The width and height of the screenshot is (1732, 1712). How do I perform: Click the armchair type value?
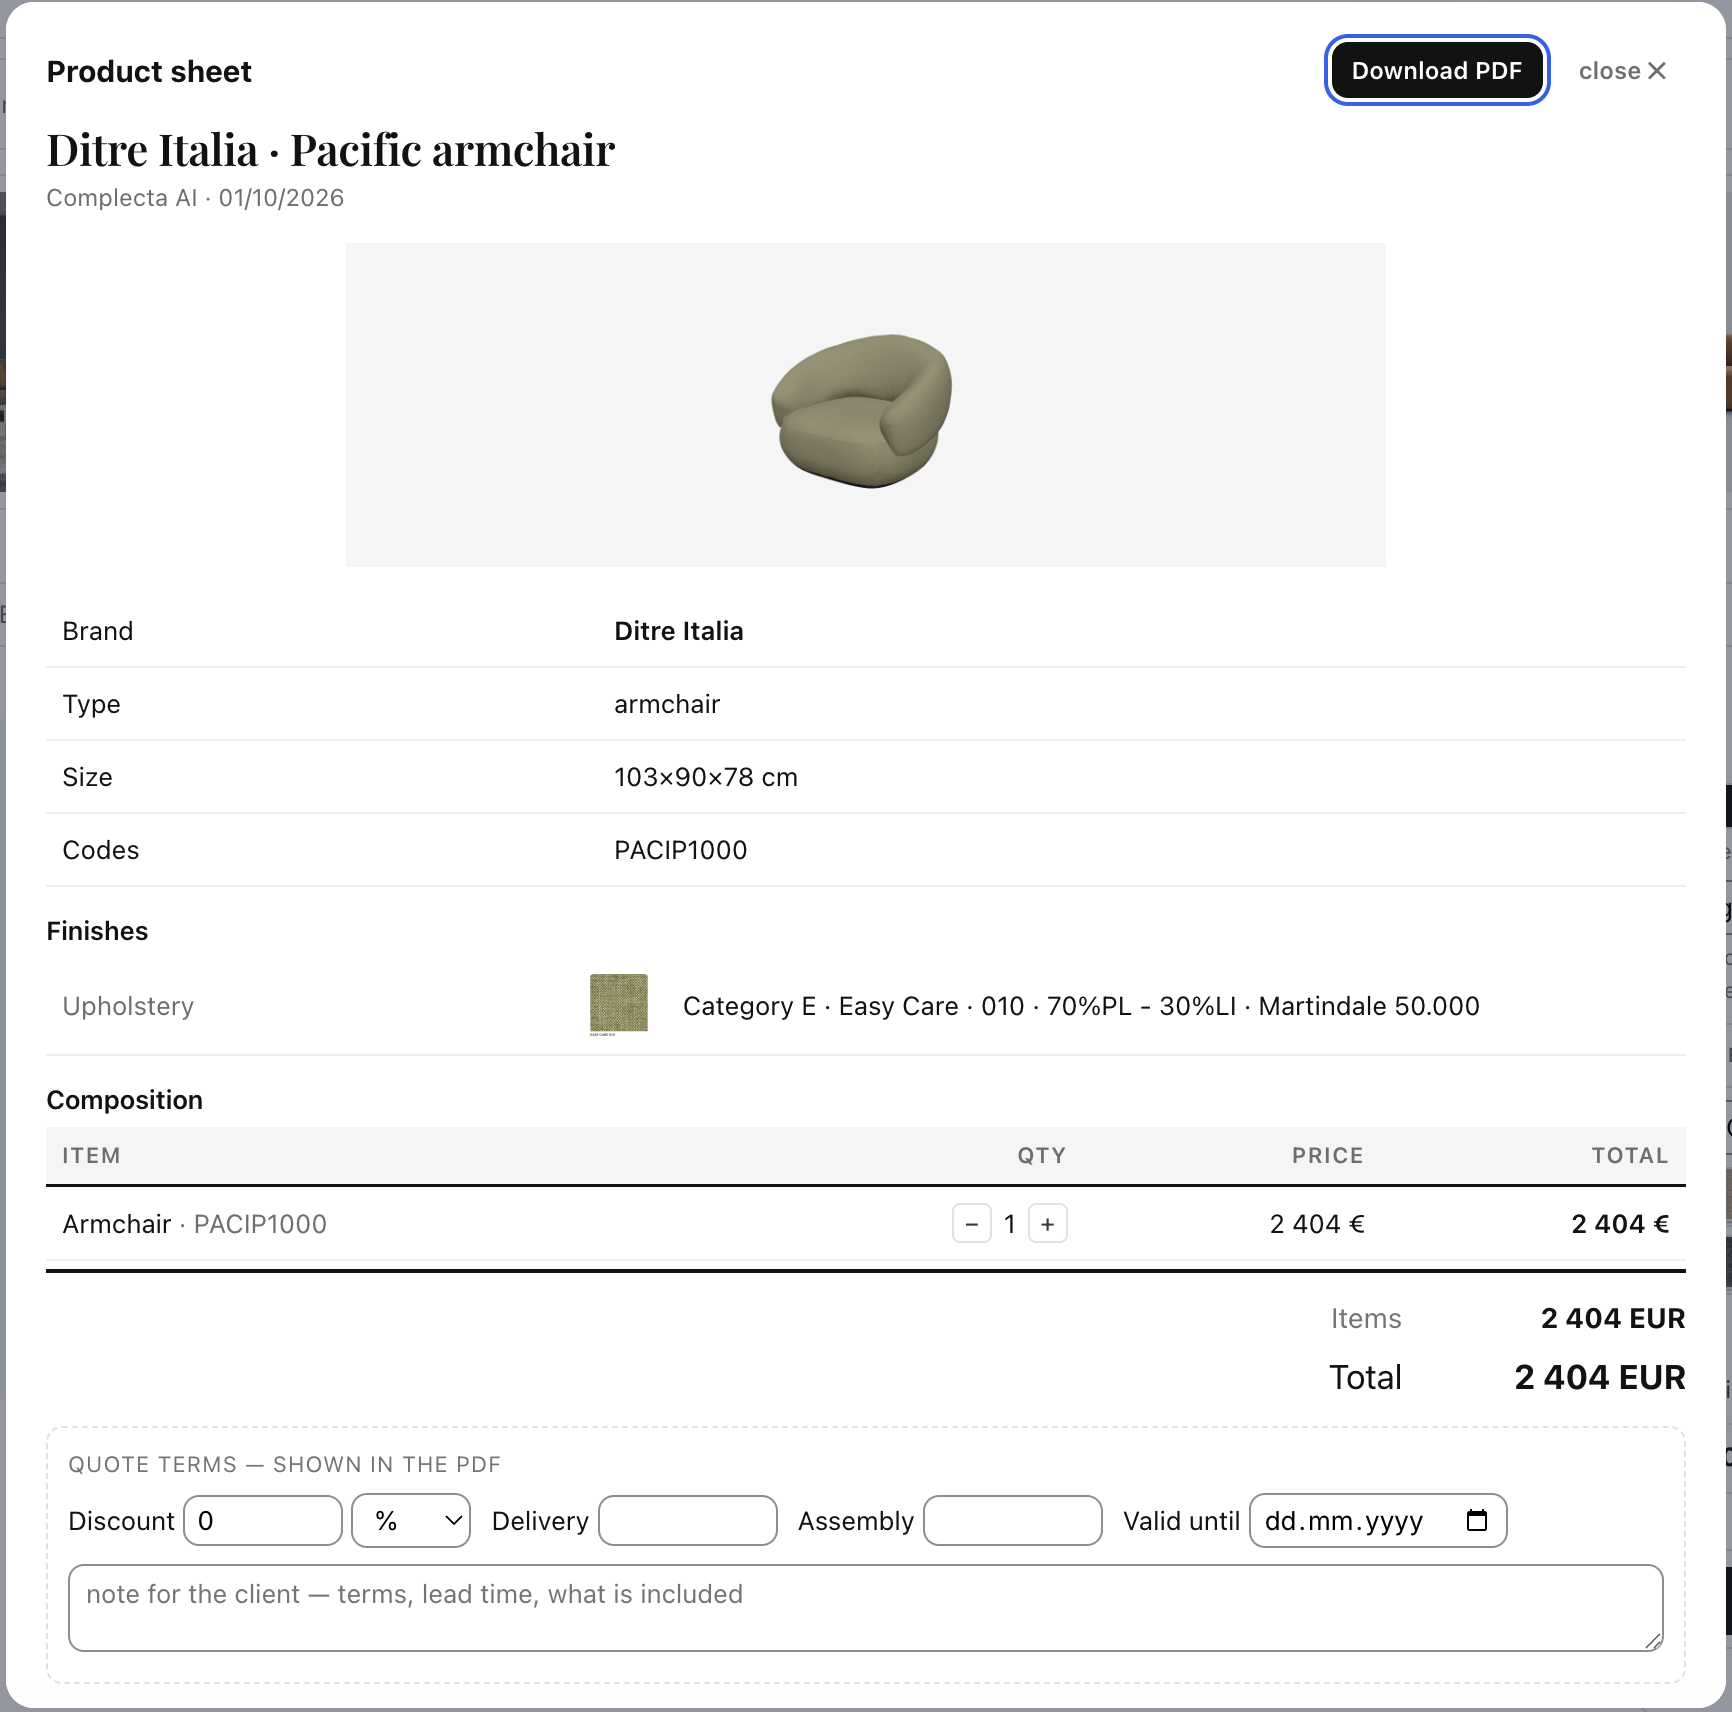(x=667, y=704)
